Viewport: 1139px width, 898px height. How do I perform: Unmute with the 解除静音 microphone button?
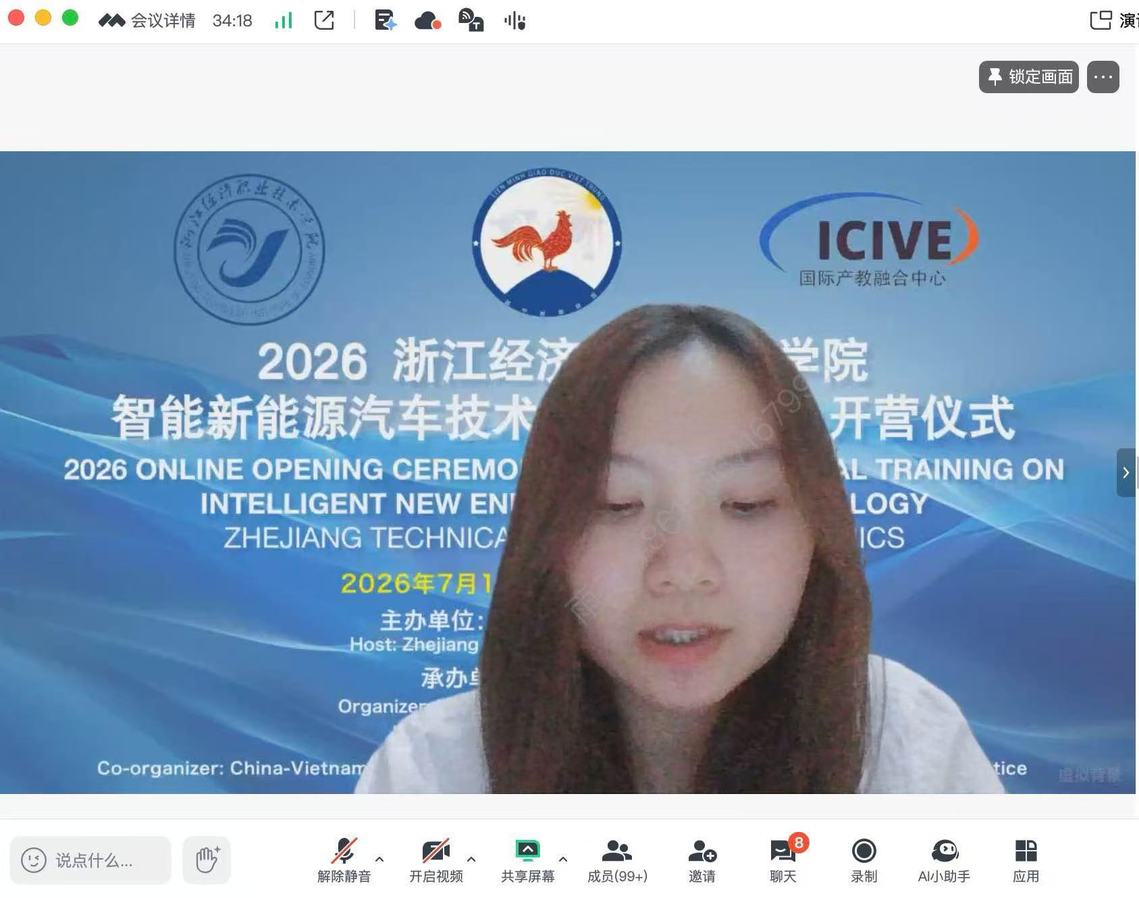click(344, 860)
